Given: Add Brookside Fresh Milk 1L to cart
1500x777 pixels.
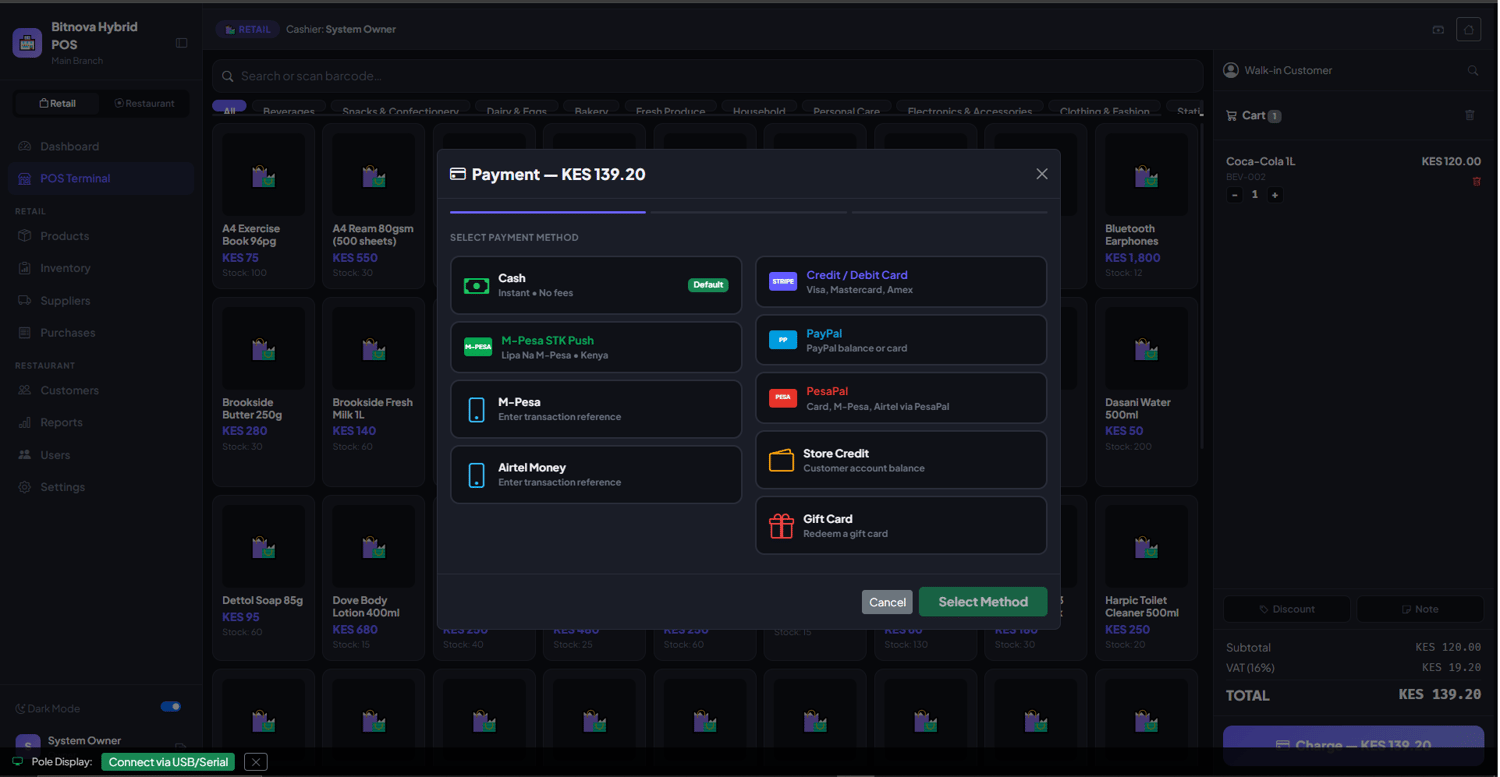Looking at the screenshot, I should click(x=374, y=392).
